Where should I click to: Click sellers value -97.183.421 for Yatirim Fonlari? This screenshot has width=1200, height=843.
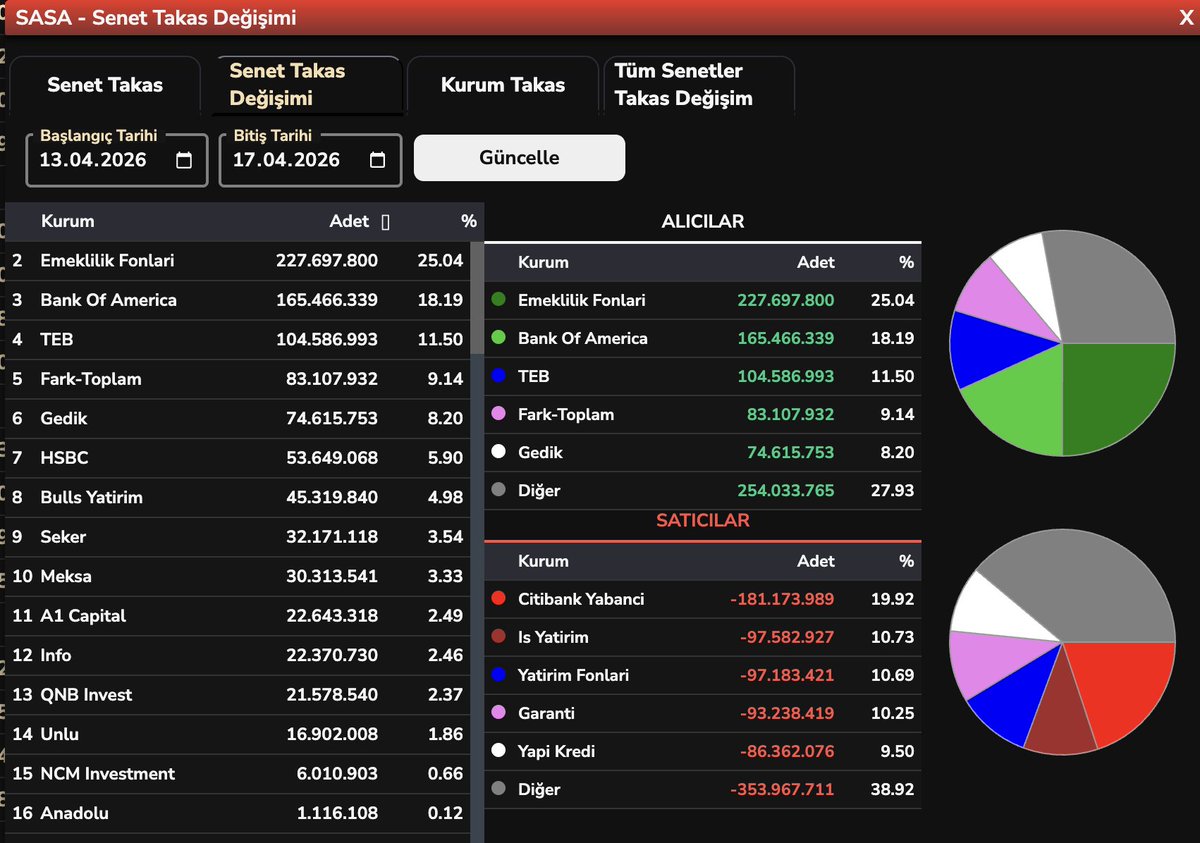787,676
